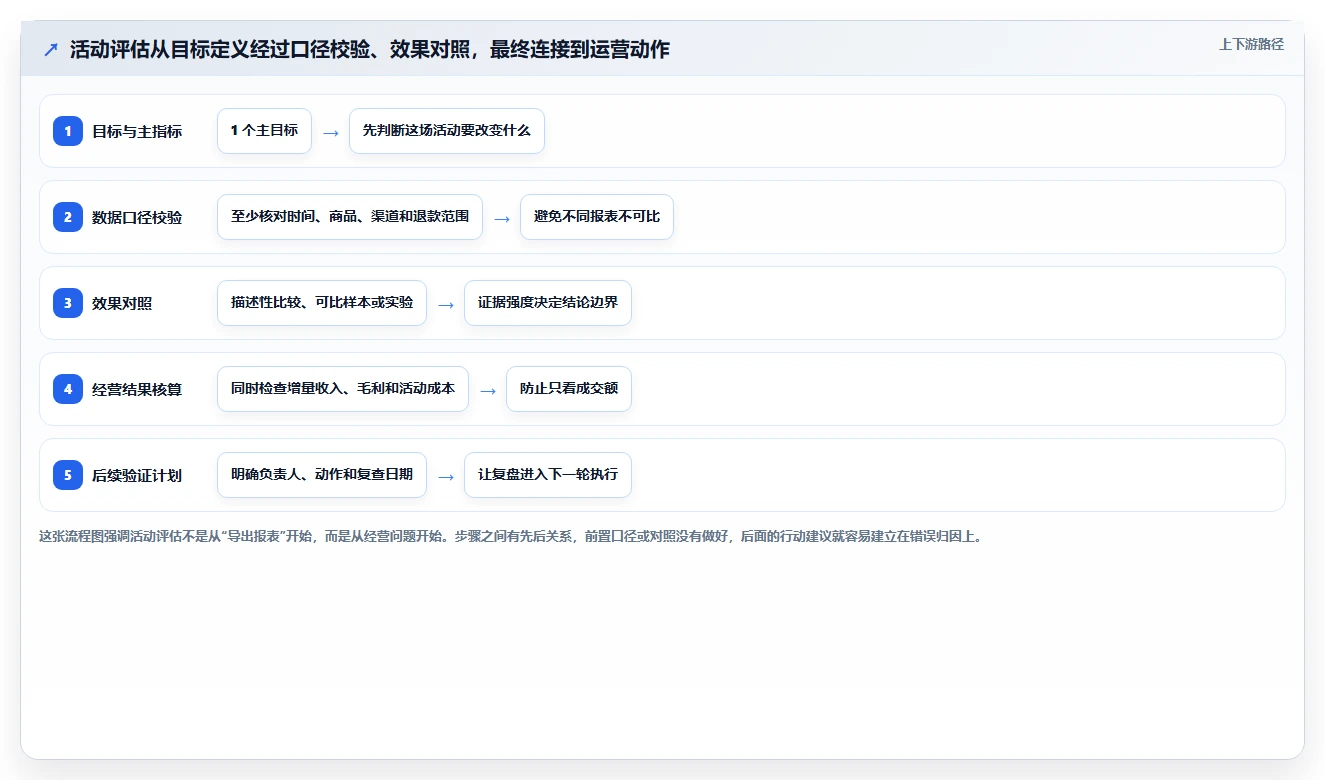Select the step 4 number badge

coord(68,389)
